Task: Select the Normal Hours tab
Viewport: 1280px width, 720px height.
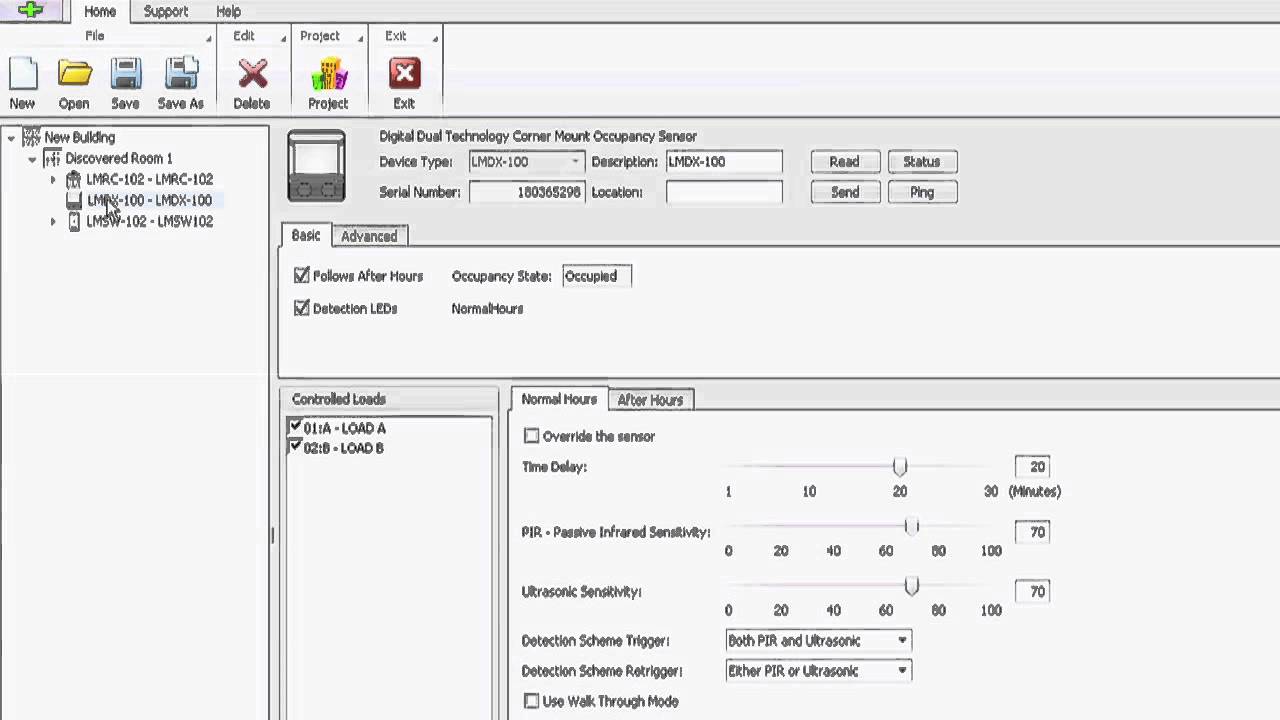Action: (x=559, y=399)
